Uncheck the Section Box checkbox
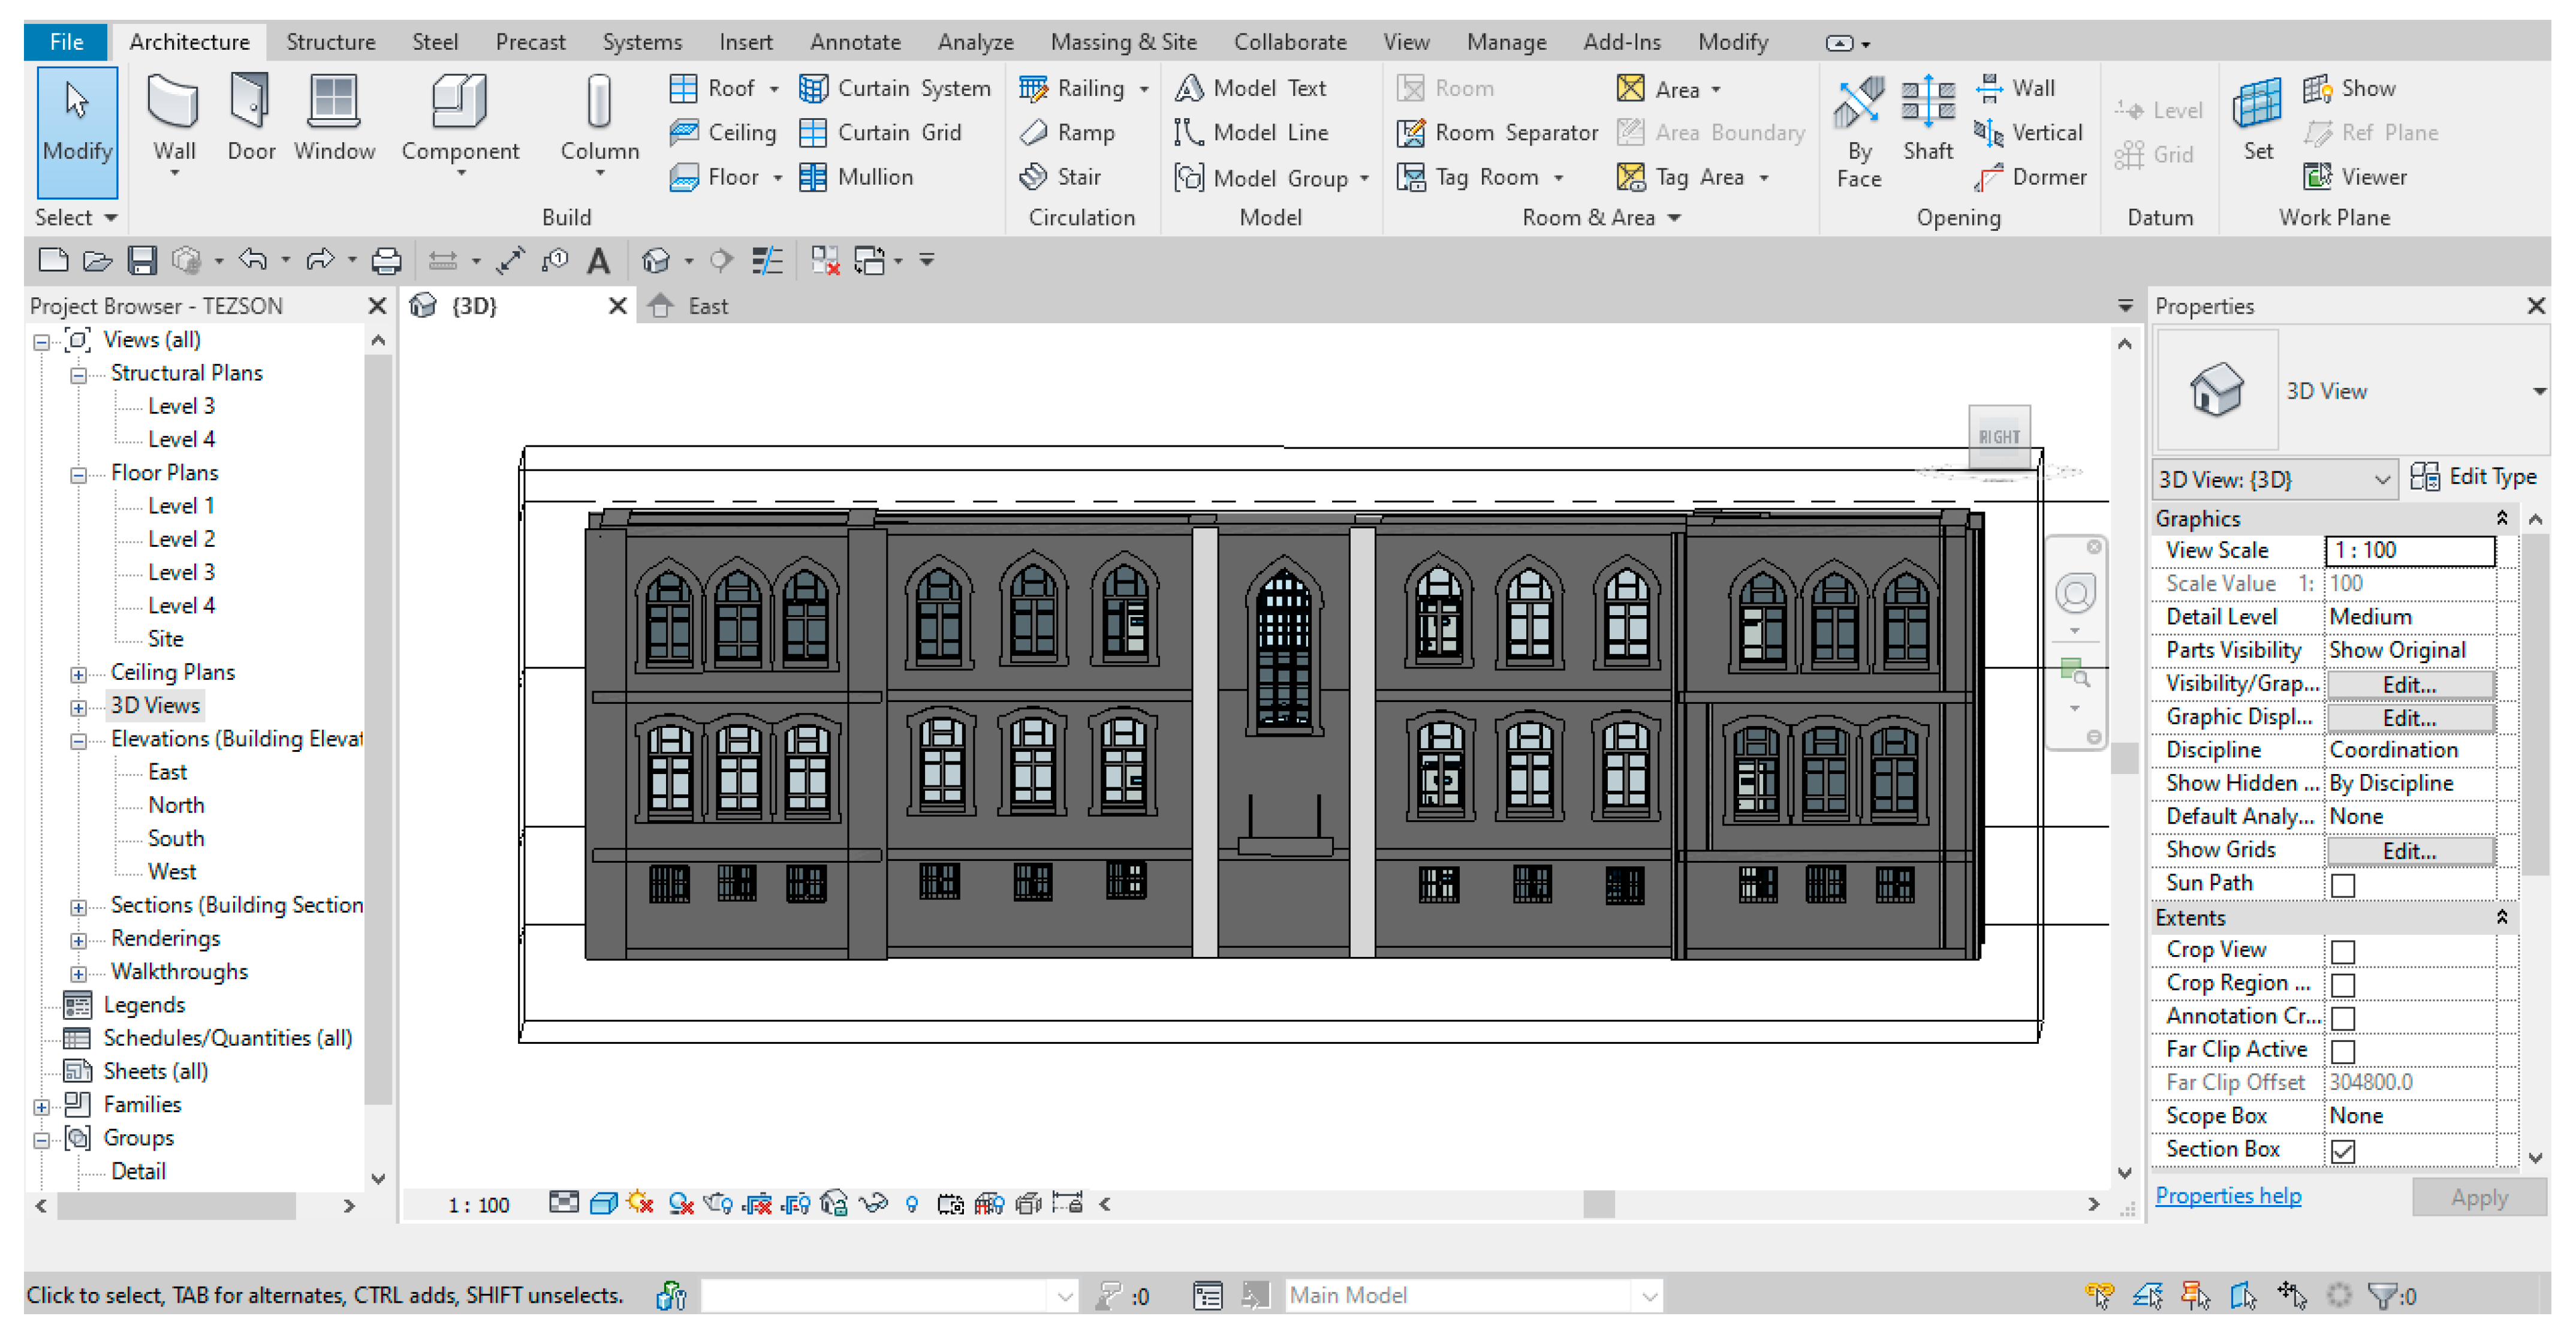2576x1334 pixels. coord(2342,1151)
